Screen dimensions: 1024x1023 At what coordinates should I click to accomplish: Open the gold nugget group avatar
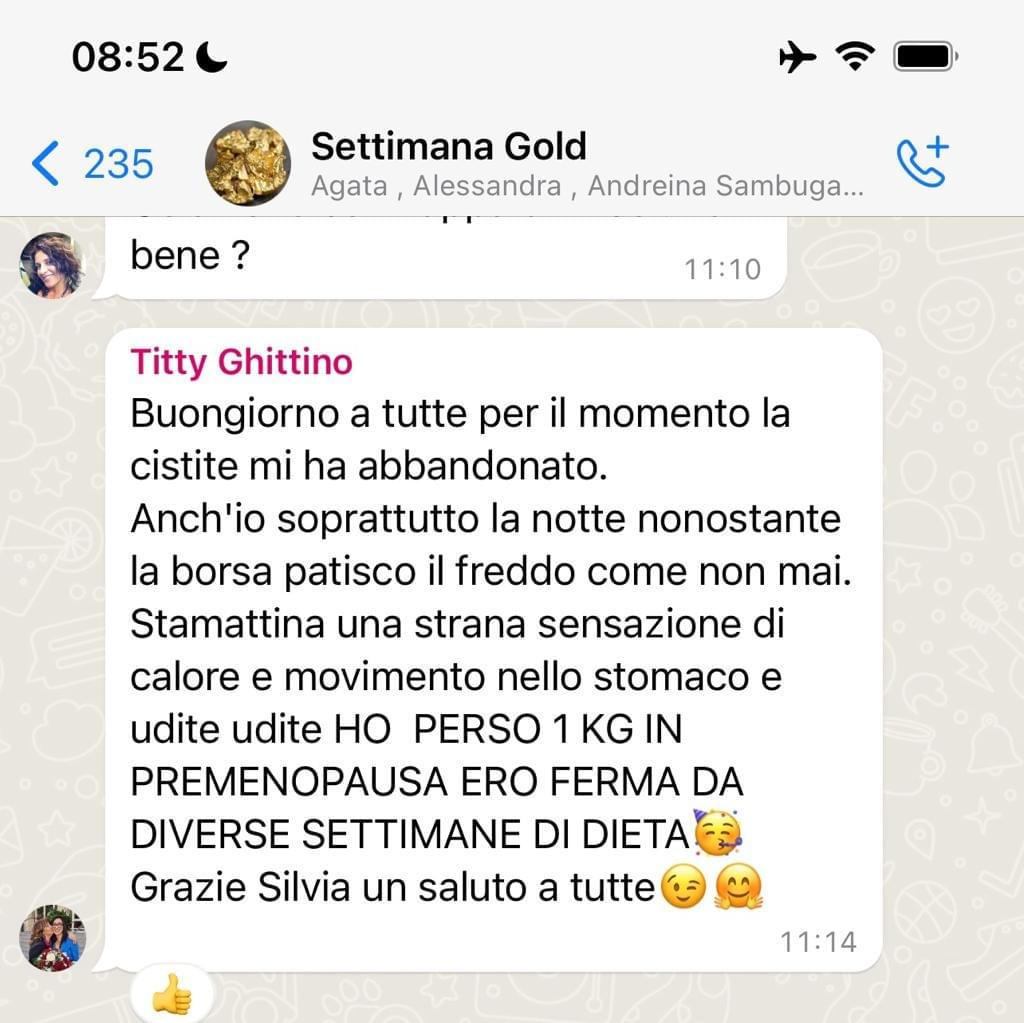[x=248, y=163]
